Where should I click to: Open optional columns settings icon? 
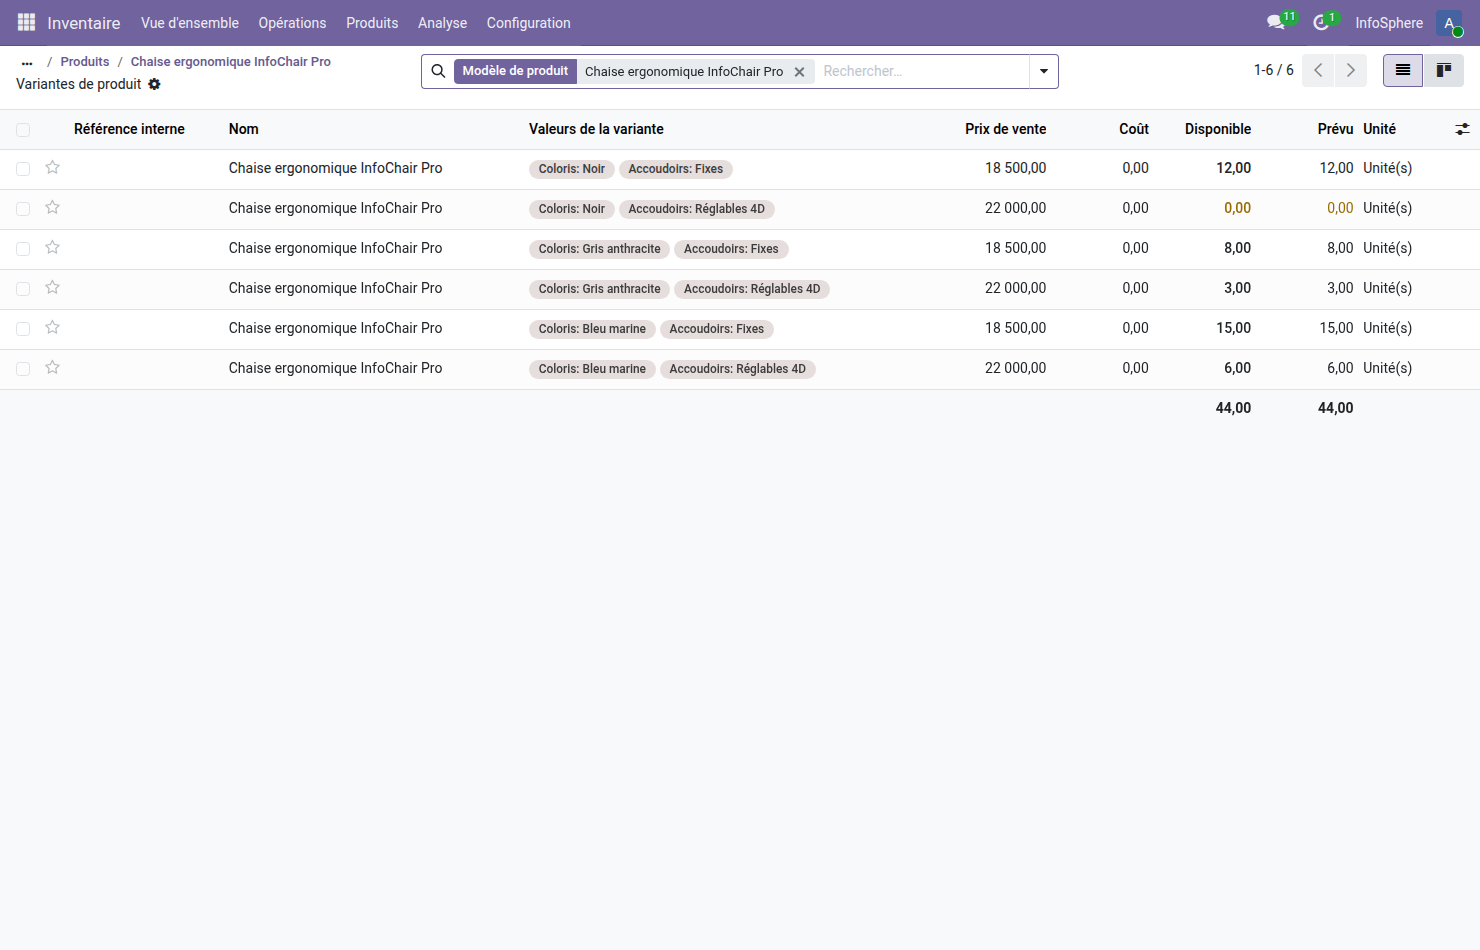click(1462, 129)
